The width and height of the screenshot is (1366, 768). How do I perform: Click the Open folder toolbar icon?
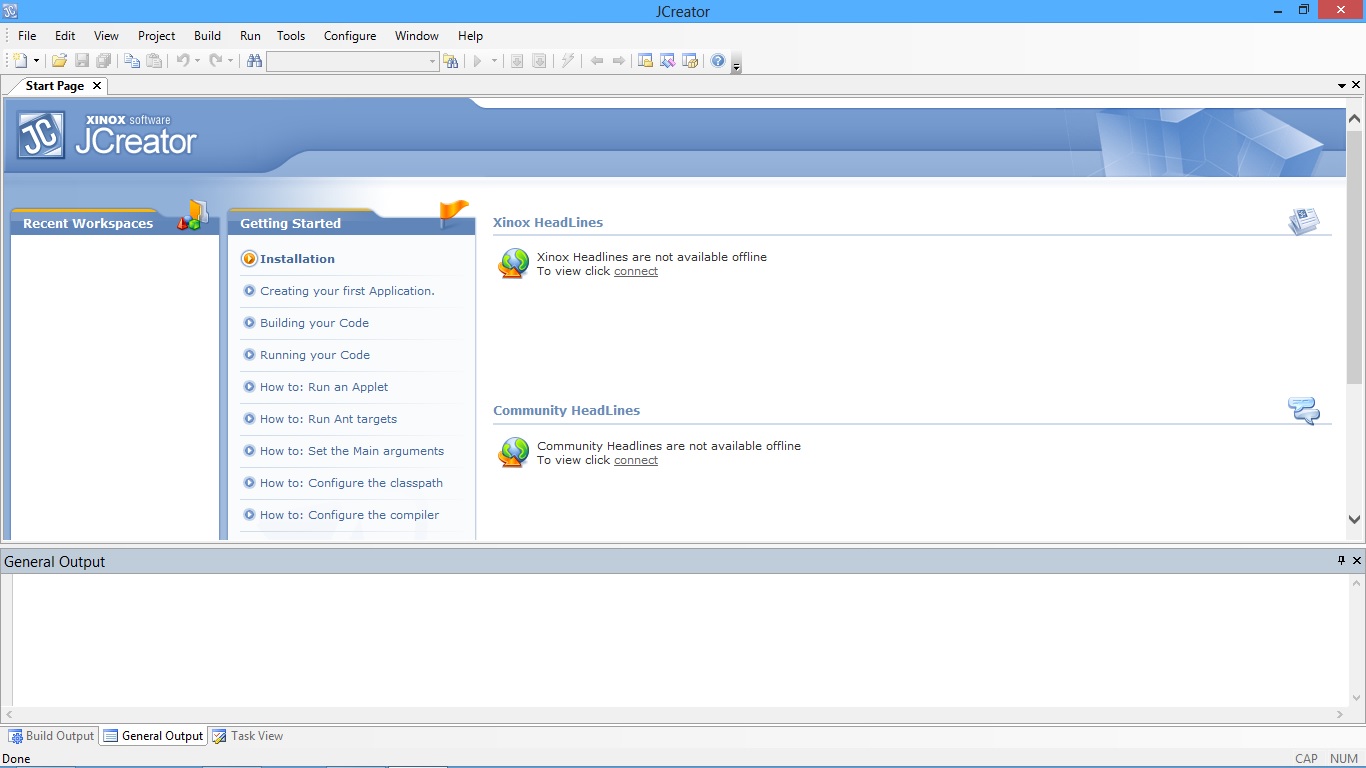click(x=60, y=61)
